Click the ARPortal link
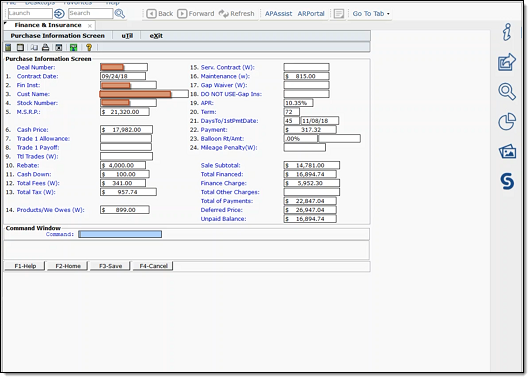The width and height of the screenshot is (531, 380). tap(311, 14)
